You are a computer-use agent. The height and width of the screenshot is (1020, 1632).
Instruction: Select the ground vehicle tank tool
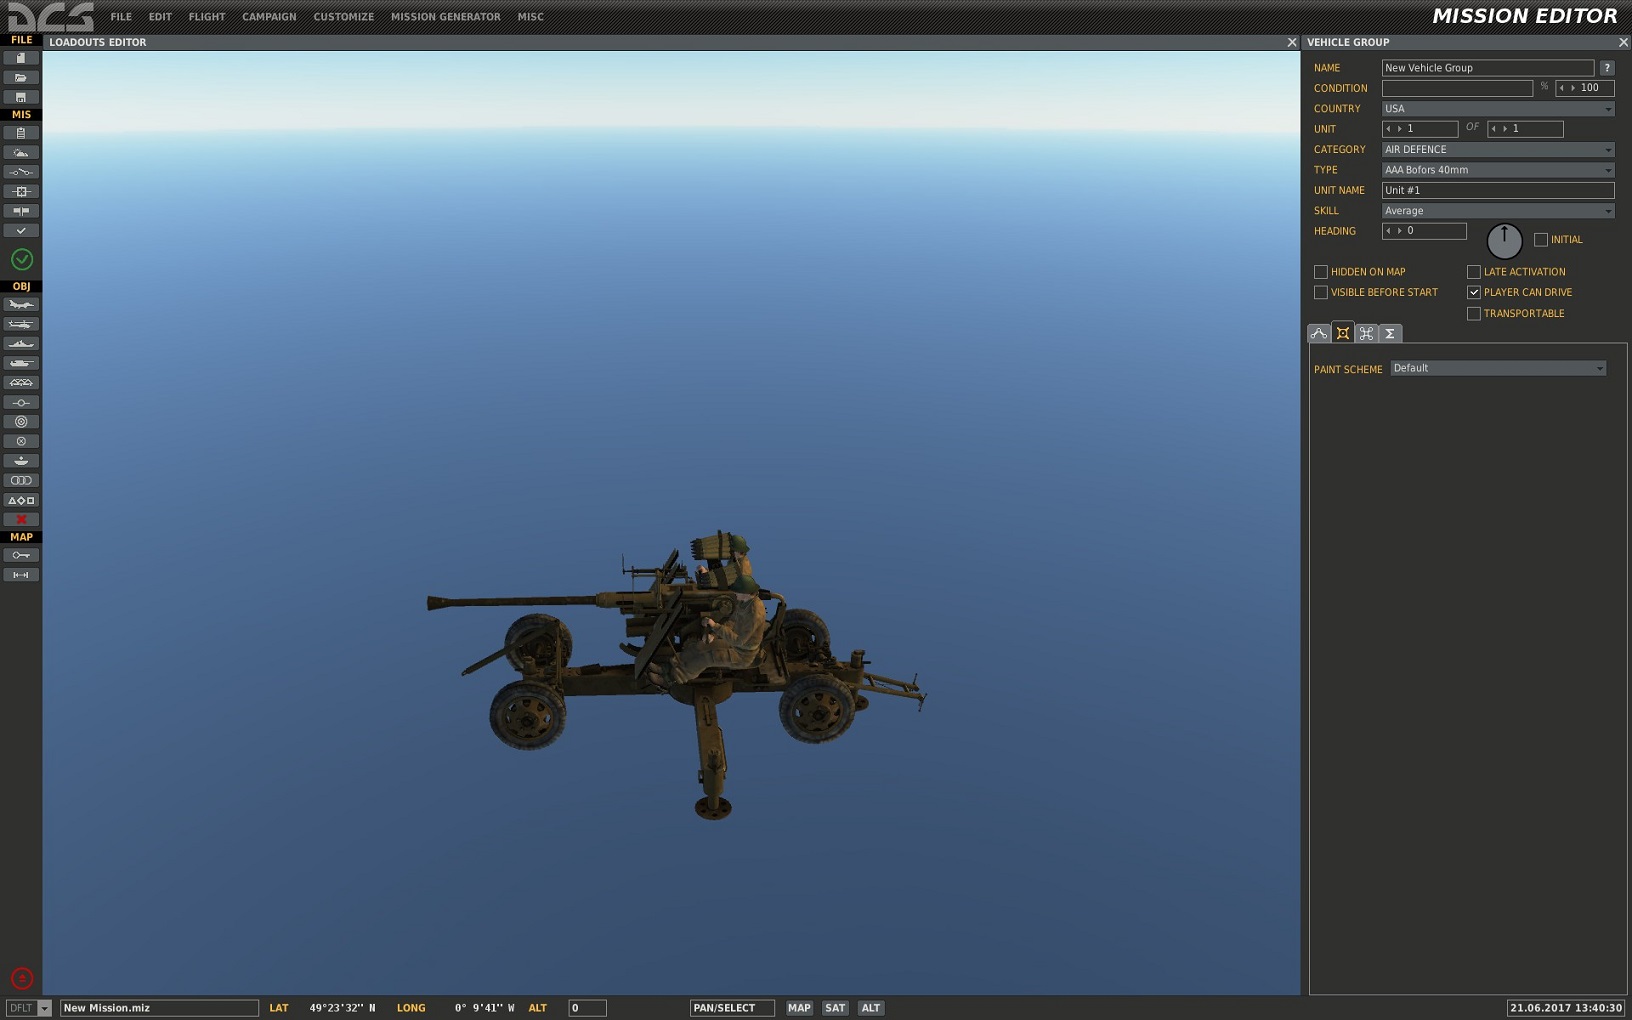click(21, 363)
